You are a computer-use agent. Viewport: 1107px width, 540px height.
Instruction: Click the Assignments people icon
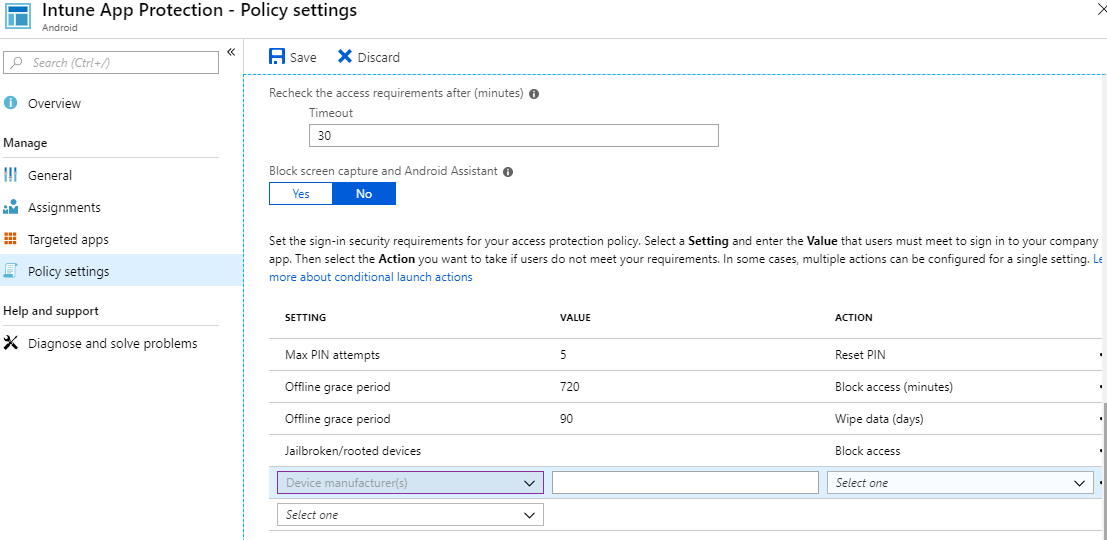click(x=11, y=207)
